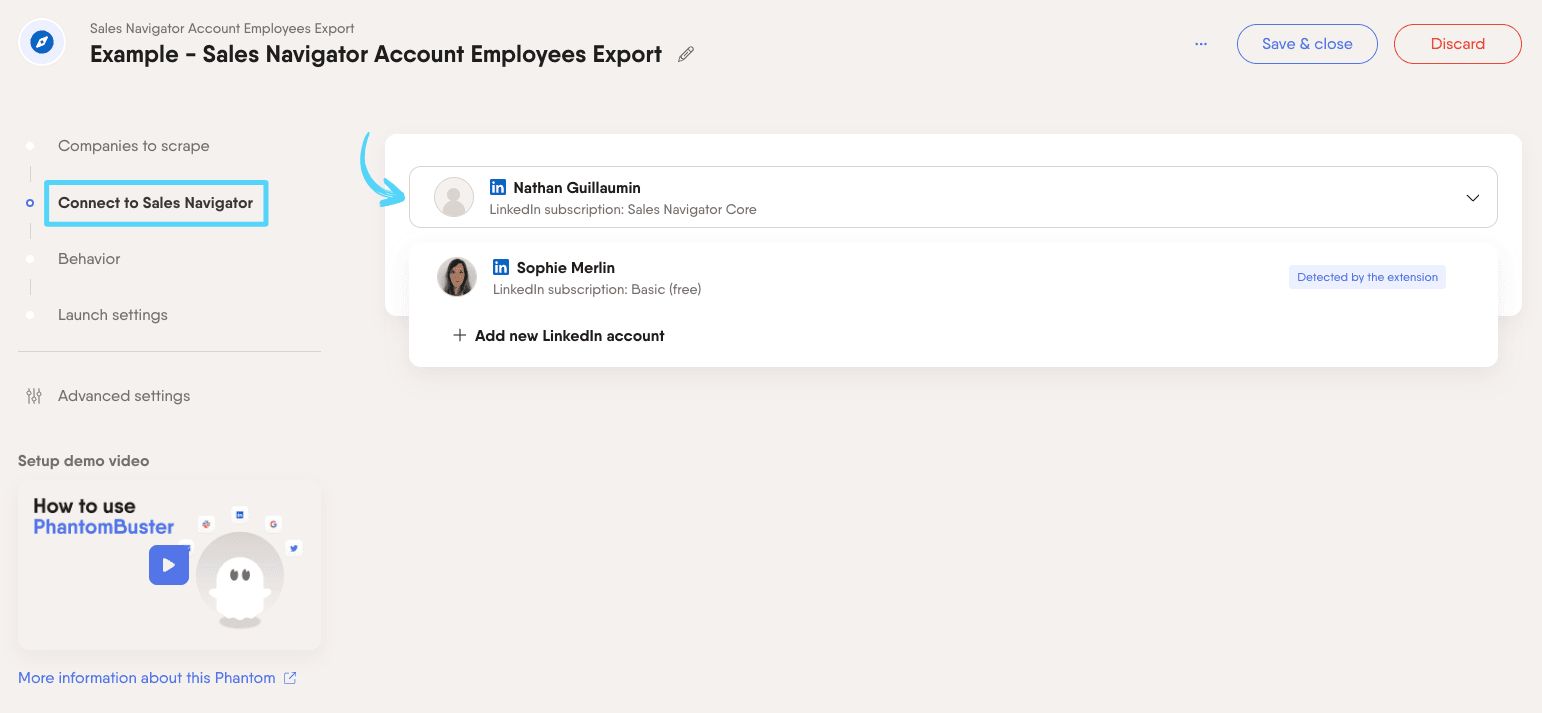The image size is (1542, 713).
Task: Open More information about this Phantom link
Action: tap(147, 678)
